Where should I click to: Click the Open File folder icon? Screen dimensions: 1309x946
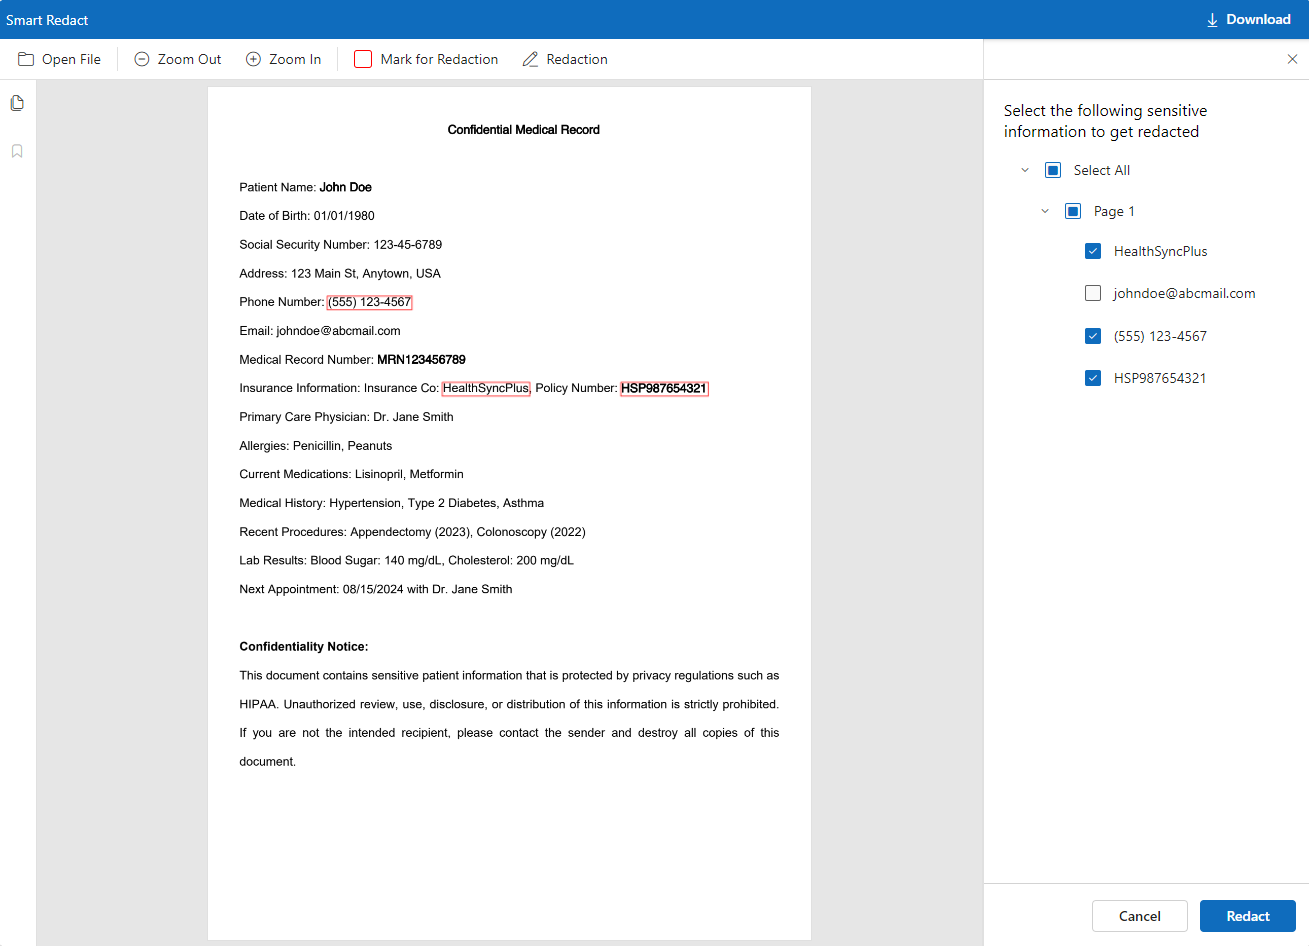[x=26, y=59]
